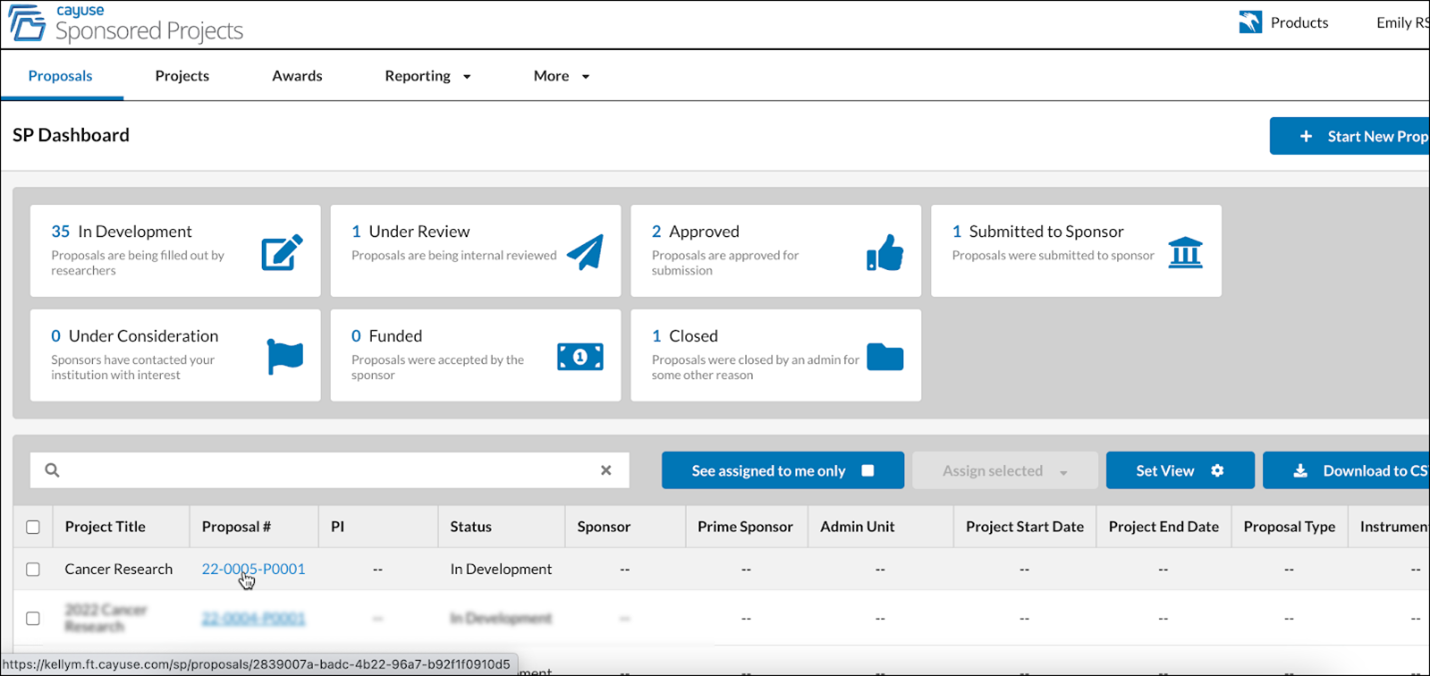Click the Cayuse Sponsored Projects logo icon

[27, 24]
